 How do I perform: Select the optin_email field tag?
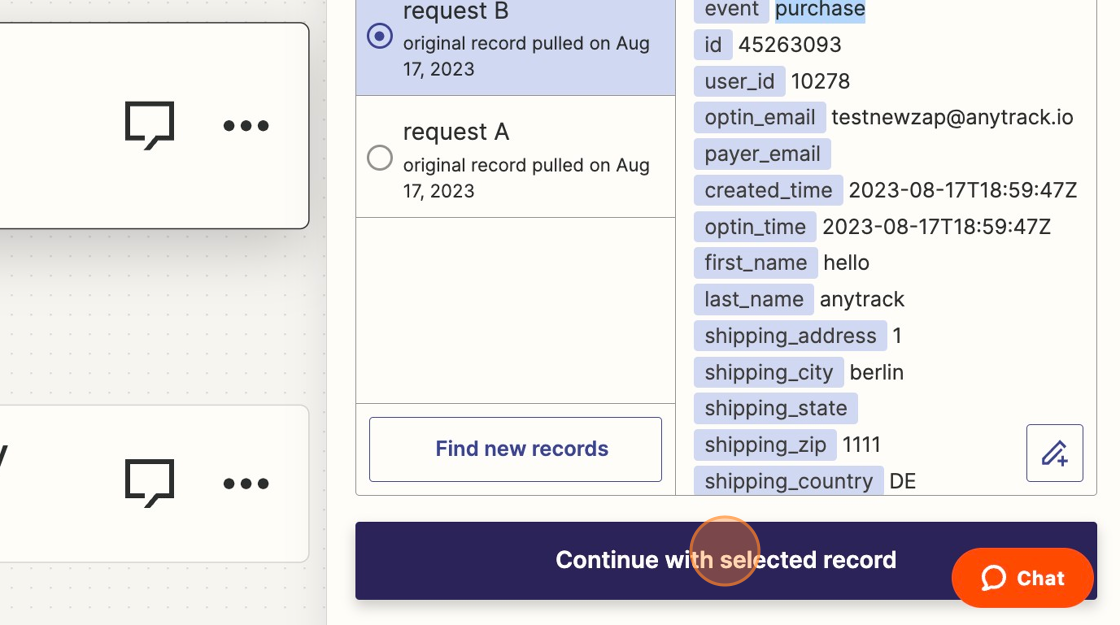(x=759, y=117)
